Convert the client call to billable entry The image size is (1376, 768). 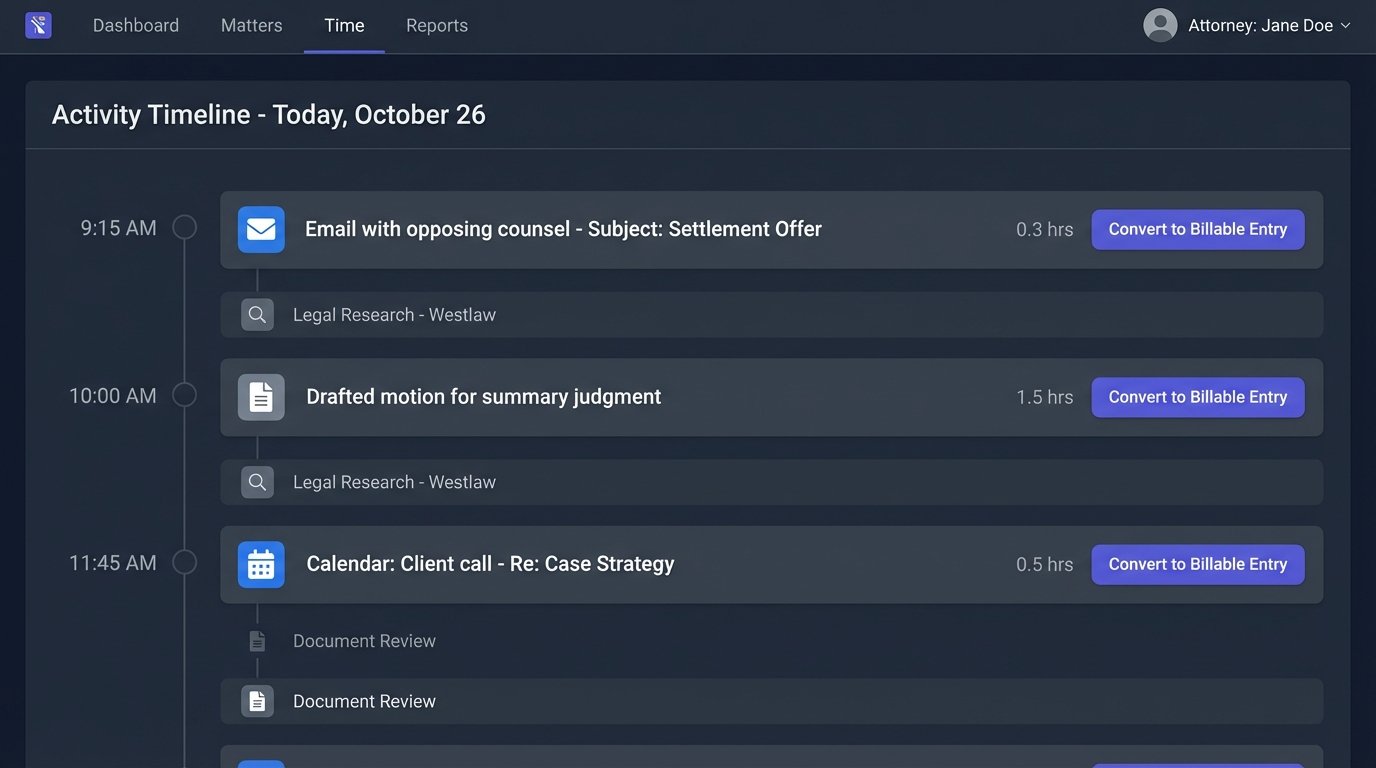1197,564
